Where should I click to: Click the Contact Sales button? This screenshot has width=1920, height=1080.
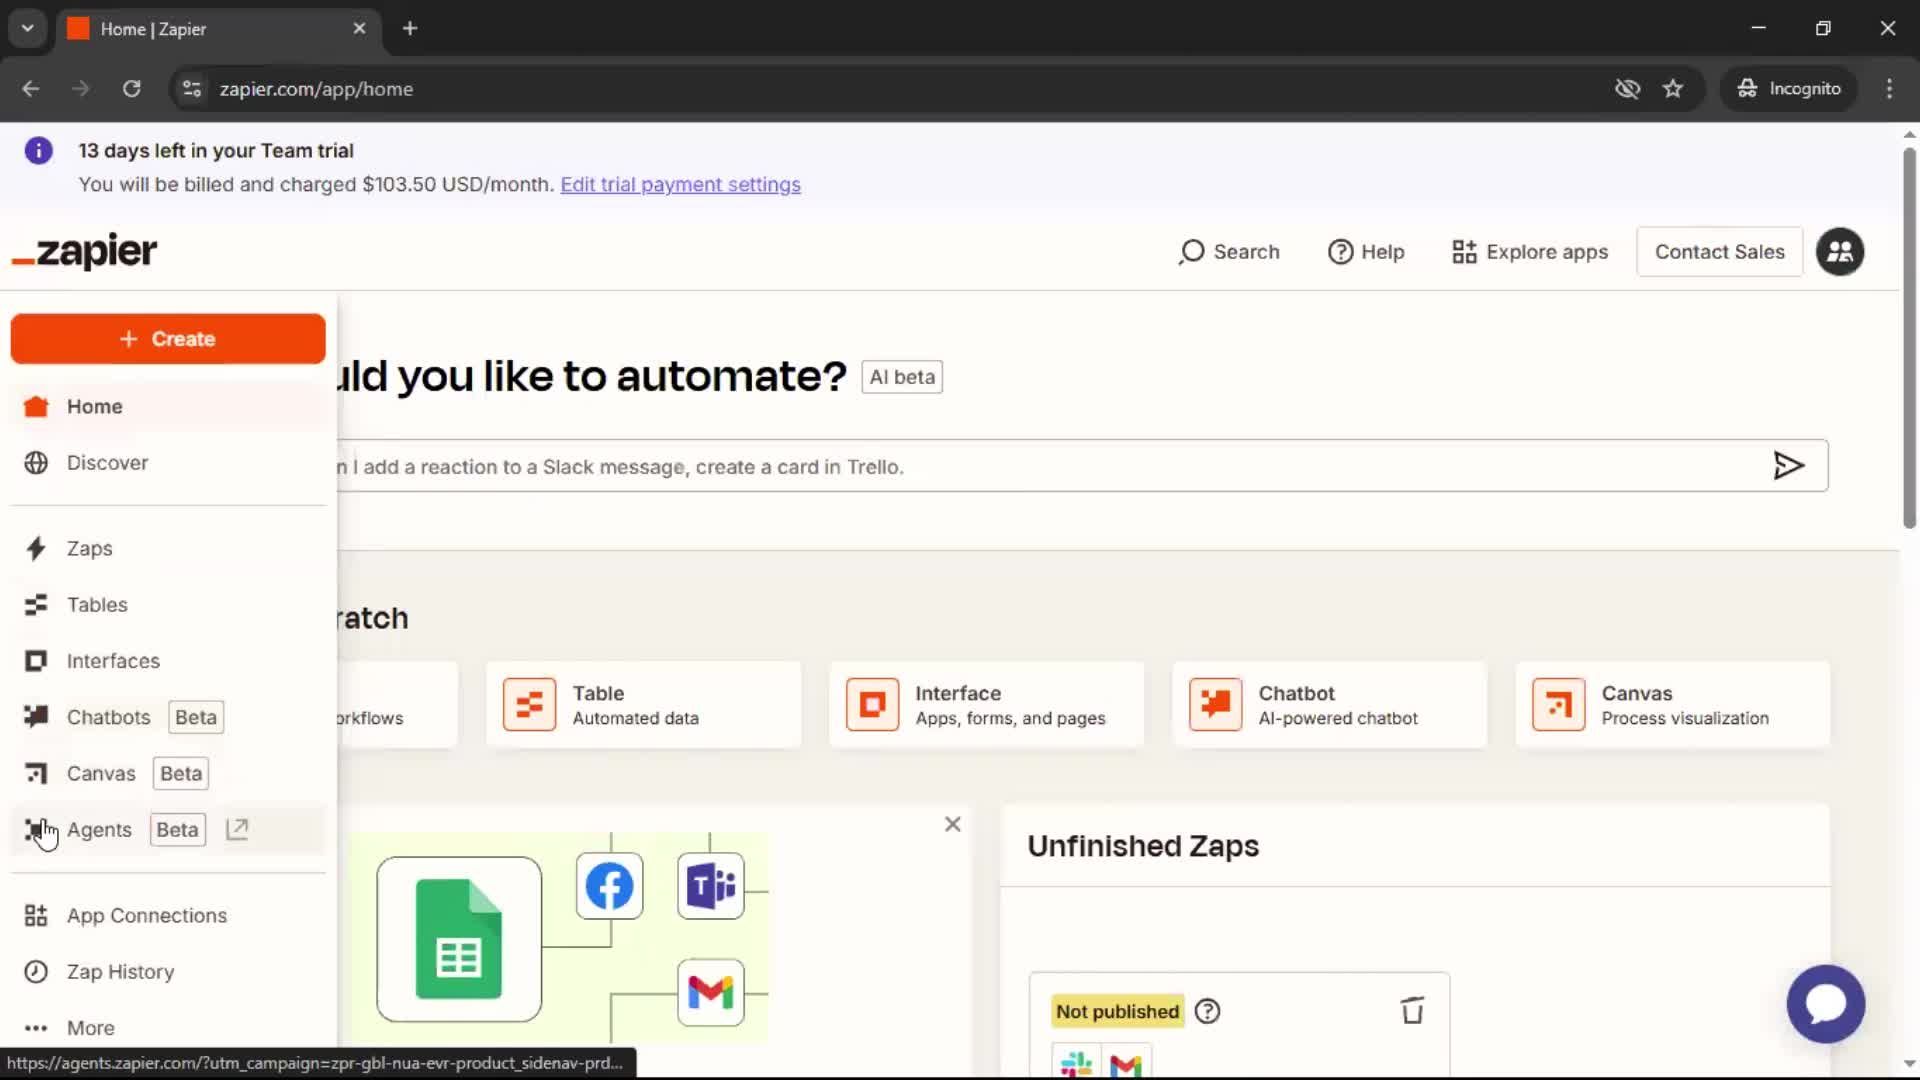[x=1719, y=252]
